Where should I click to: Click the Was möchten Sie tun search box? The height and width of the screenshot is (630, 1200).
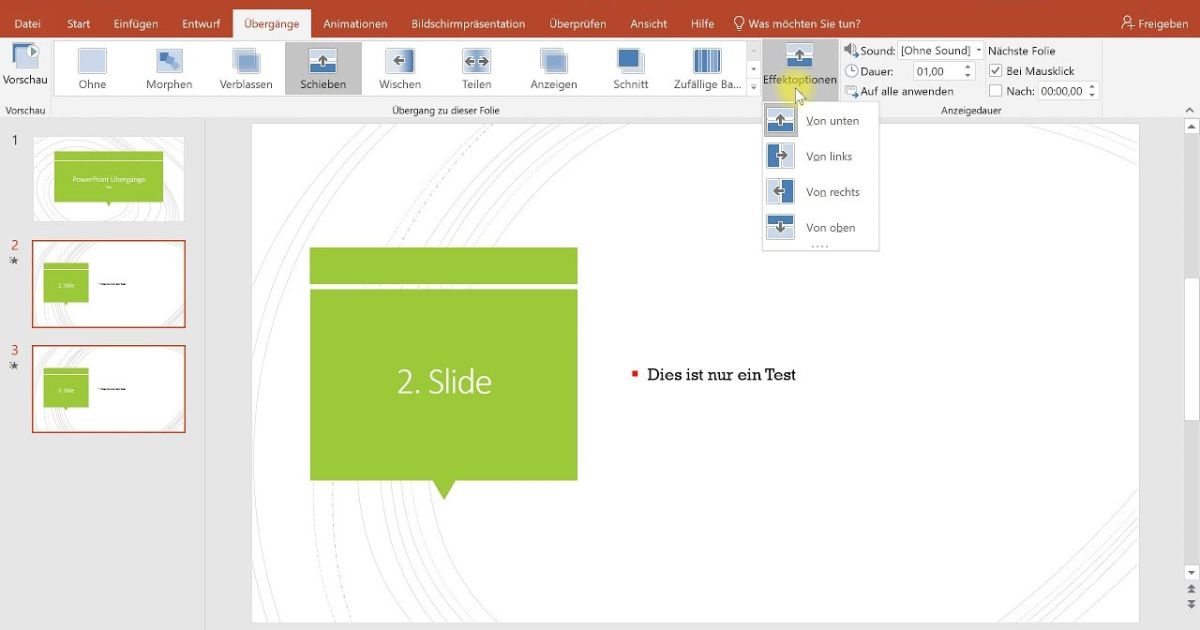(796, 23)
